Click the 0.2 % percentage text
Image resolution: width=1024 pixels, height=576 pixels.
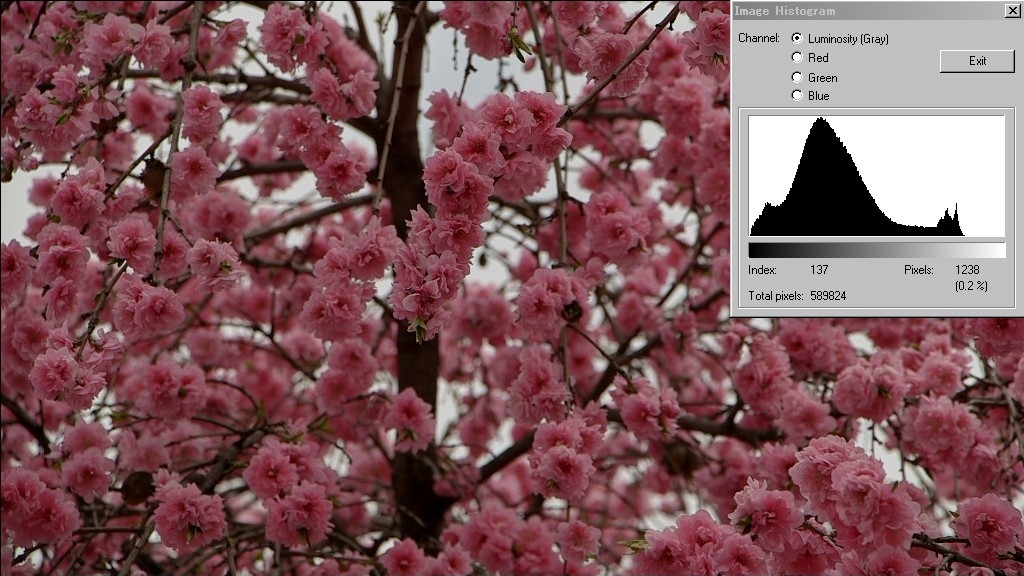tap(971, 285)
